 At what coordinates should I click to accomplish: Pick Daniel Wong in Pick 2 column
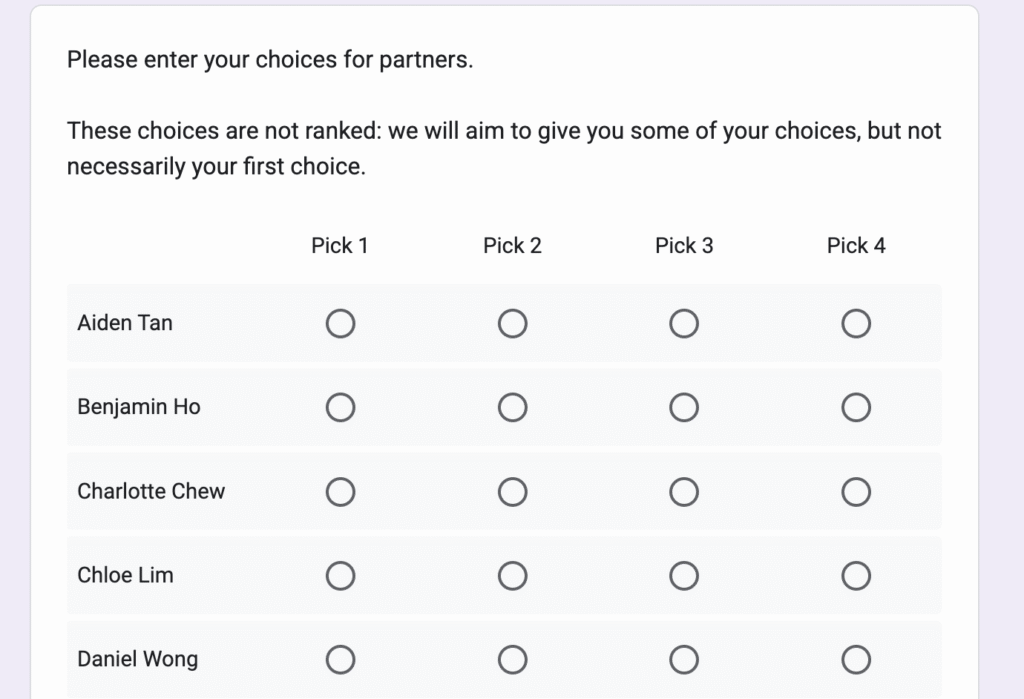[x=512, y=660]
